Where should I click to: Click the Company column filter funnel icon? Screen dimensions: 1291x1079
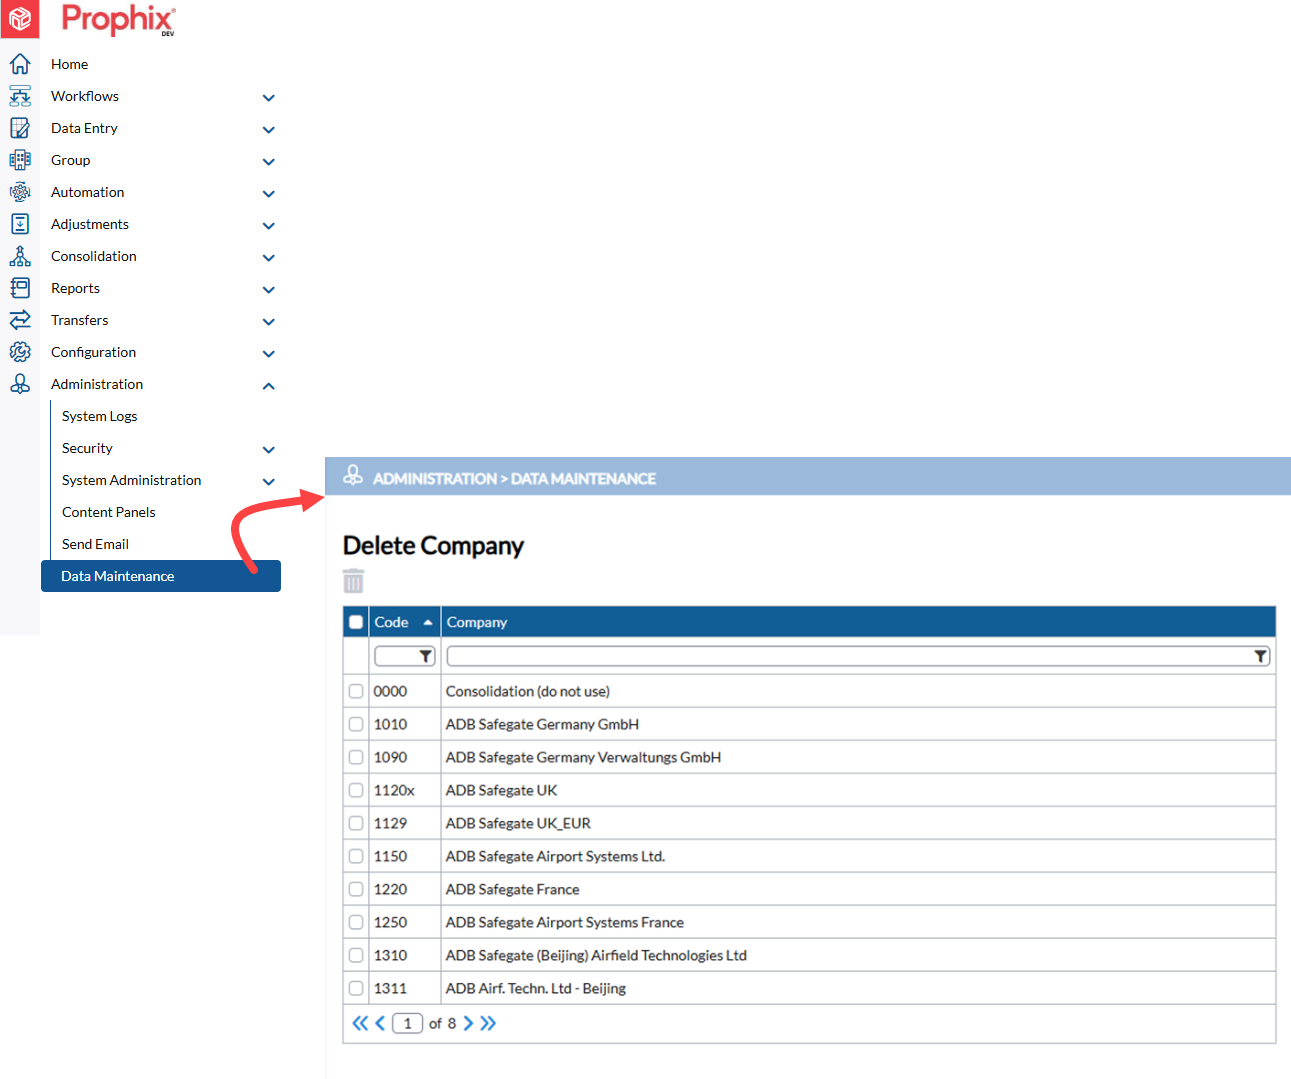click(x=1261, y=656)
